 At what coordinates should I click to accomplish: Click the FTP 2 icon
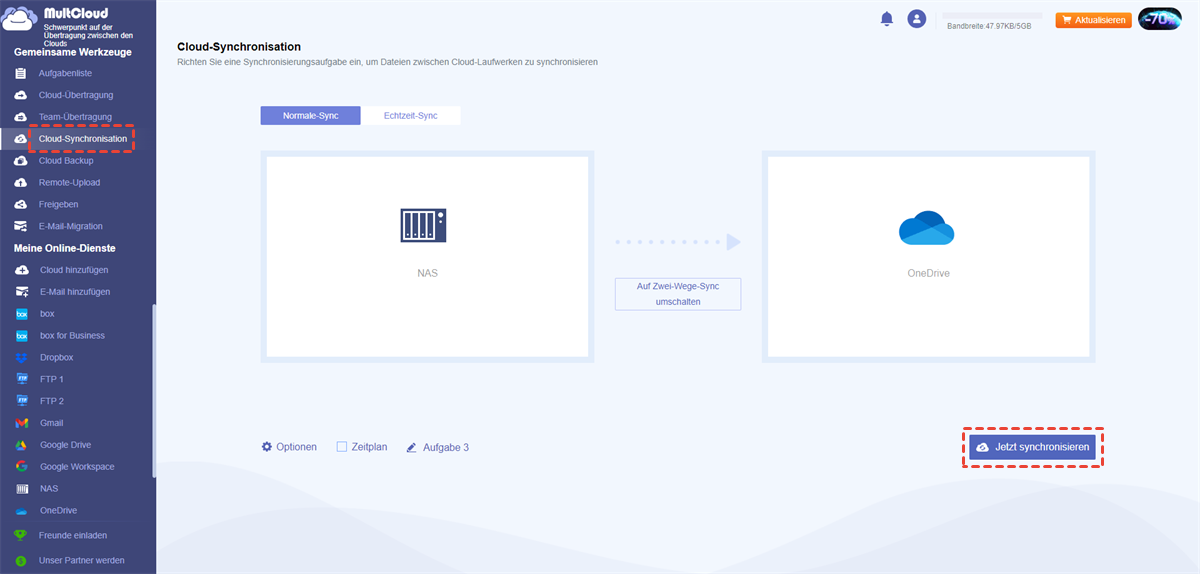(x=21, y=401)
